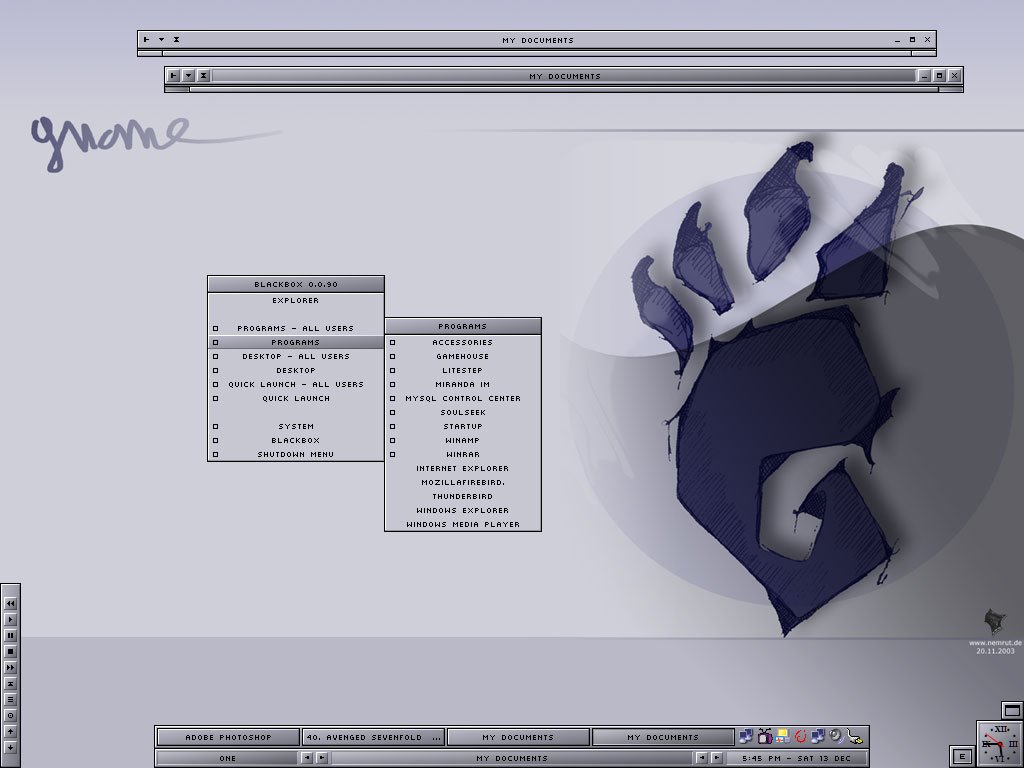This screenshot has width=1024, height=768.
Task: Expand 'Desktop - All Users' submenu
Action: [x=296, y=357]
